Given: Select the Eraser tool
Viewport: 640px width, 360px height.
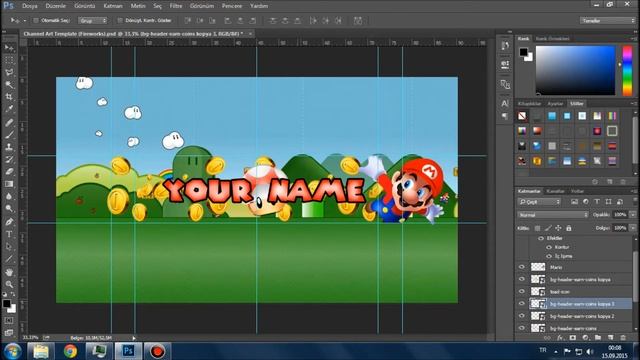Looking at the screenshot, I should click(x=9, y=172).
